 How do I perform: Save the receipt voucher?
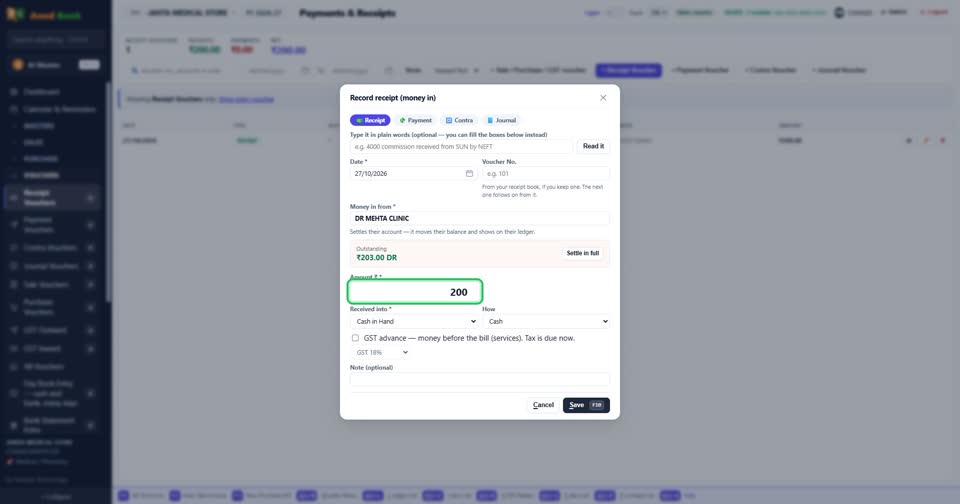click(586, 405)
